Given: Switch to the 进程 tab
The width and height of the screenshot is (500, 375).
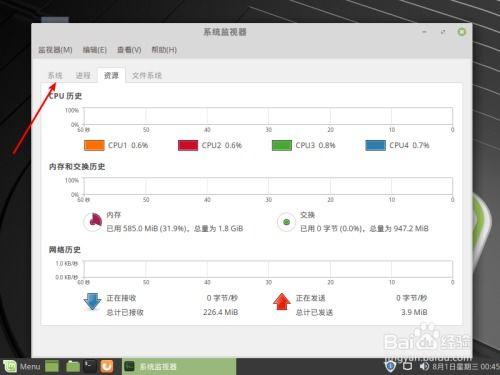Looking at the screenshot, I should pos(83,76).
